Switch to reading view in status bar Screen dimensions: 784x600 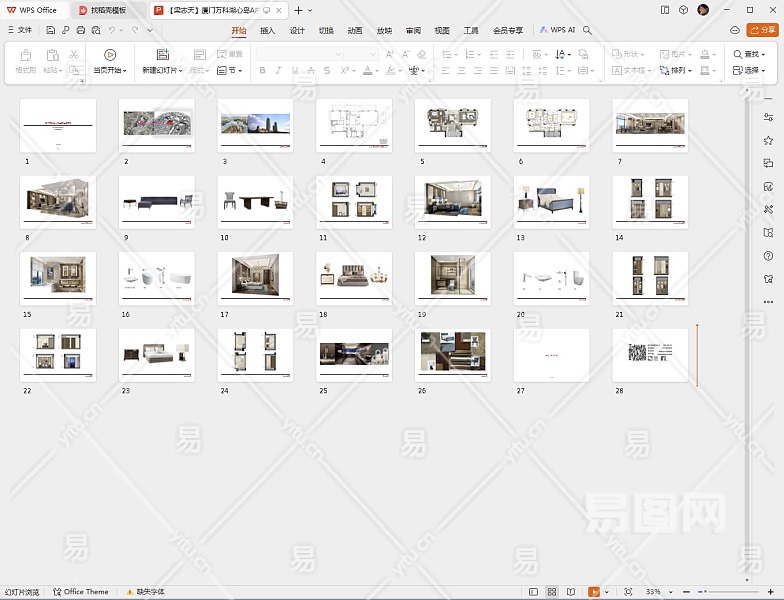click(x=569, y=592)
